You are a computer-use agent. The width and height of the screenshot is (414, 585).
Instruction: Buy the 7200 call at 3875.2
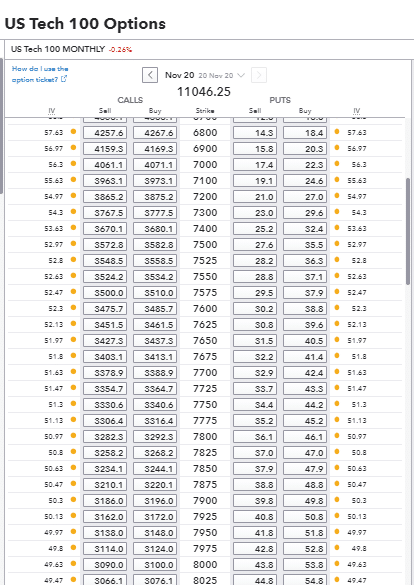pyautogui.click(x=155, y=197)
